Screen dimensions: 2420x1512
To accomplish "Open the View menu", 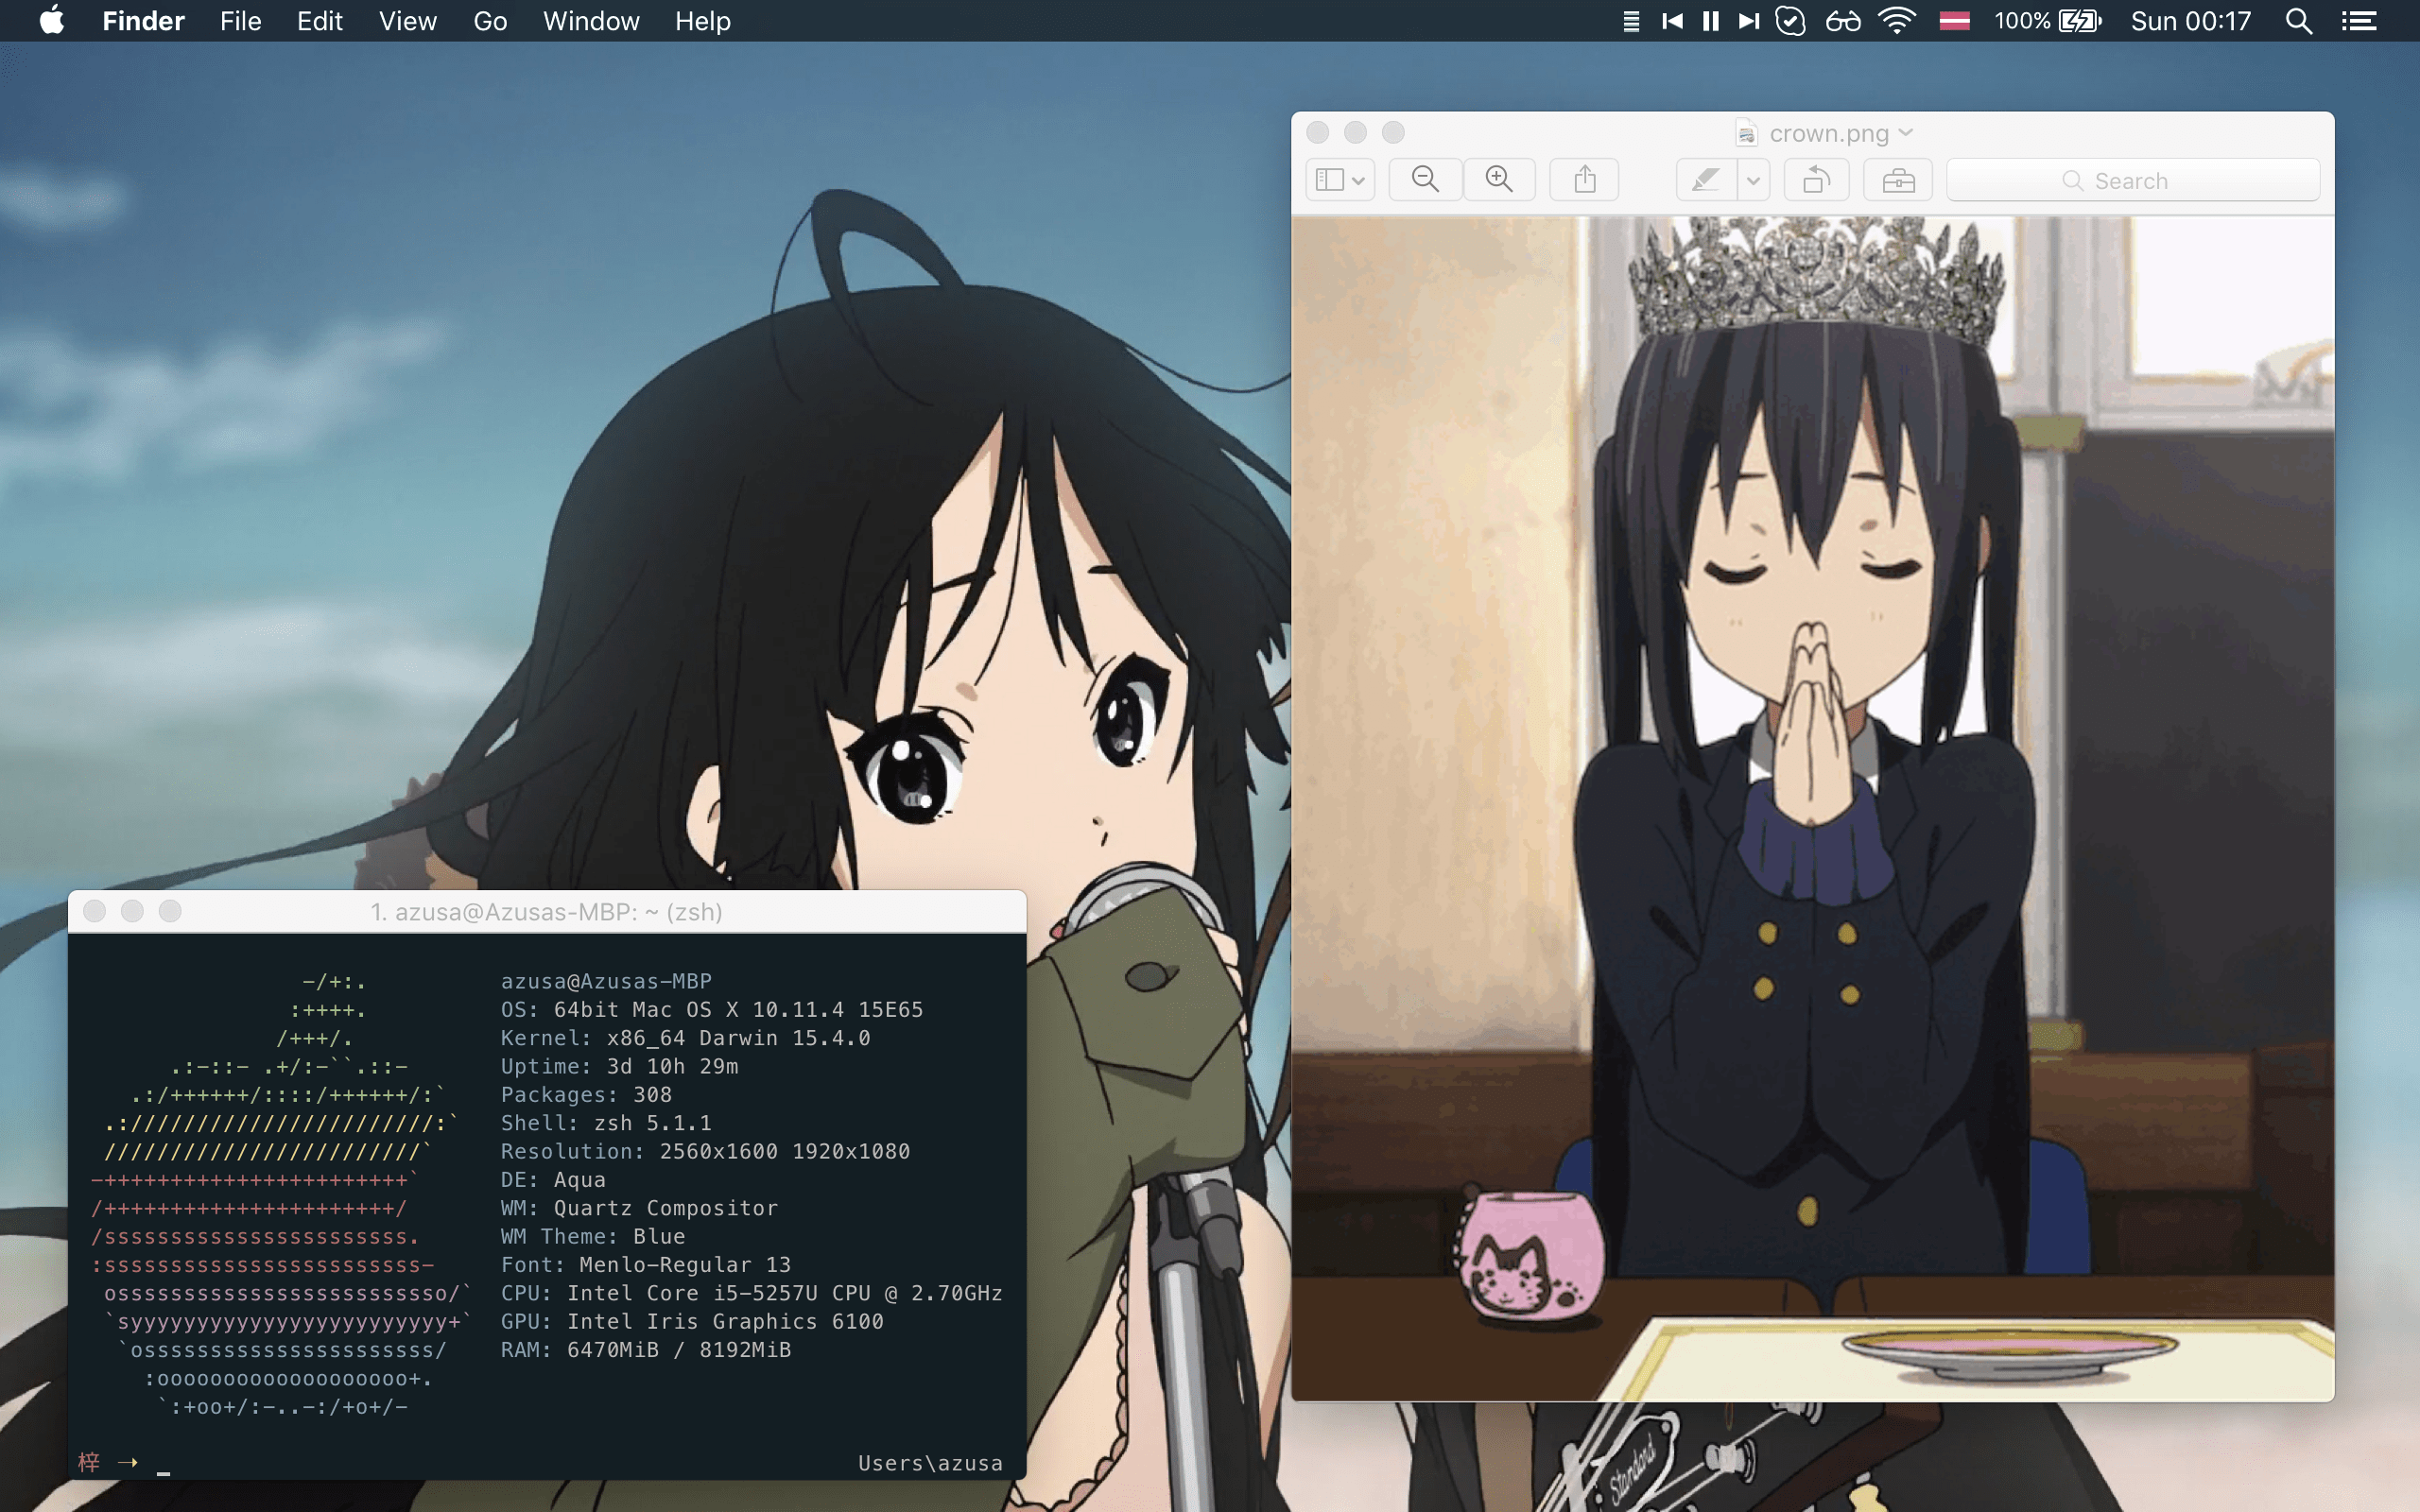I will (x=407, y=21).
